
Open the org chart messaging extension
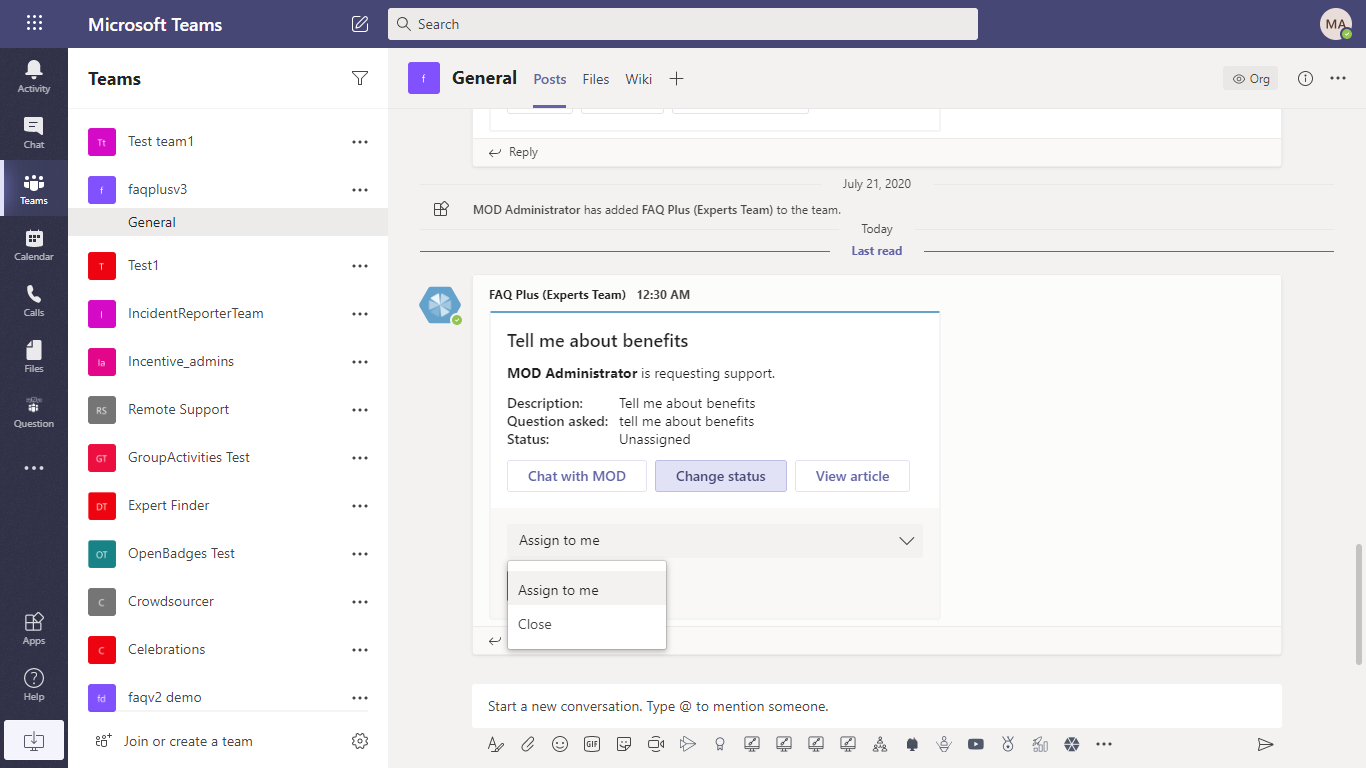(880, 744)
